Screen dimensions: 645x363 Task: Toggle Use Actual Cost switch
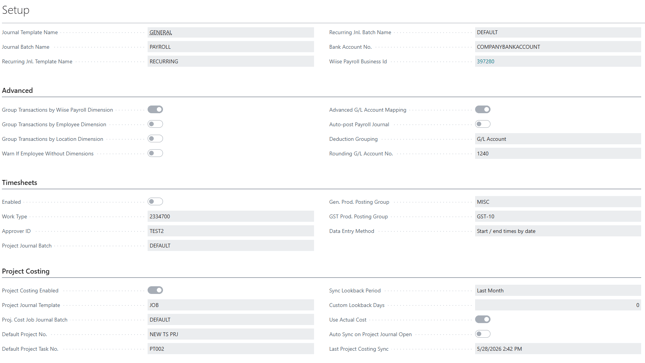(483, 319)
